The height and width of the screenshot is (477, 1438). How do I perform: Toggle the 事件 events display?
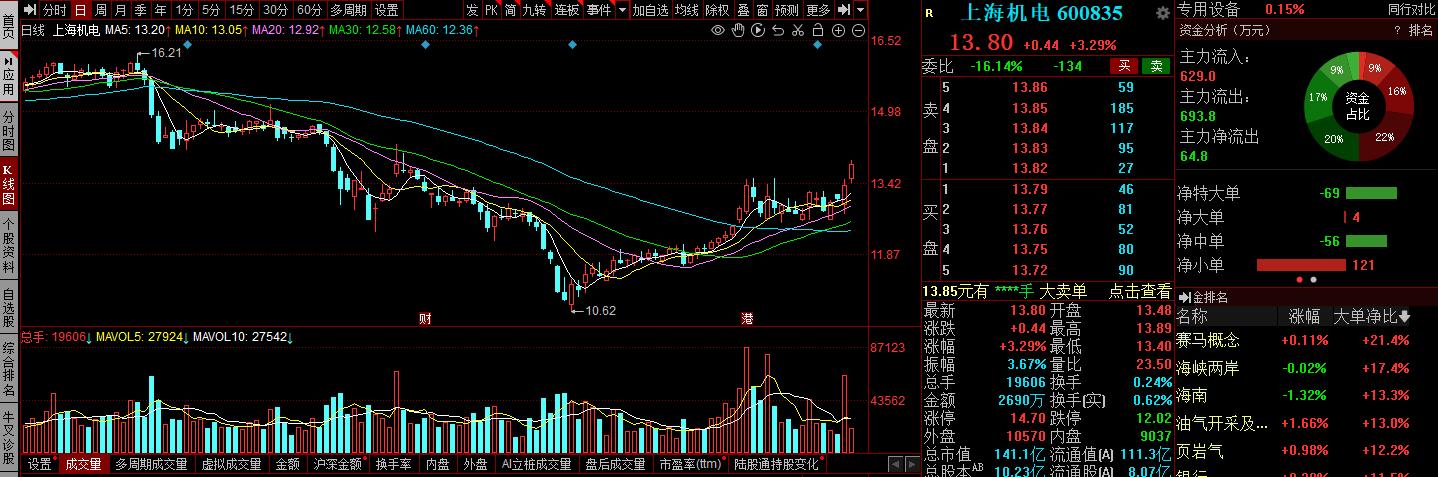click(x=599, y=10)
